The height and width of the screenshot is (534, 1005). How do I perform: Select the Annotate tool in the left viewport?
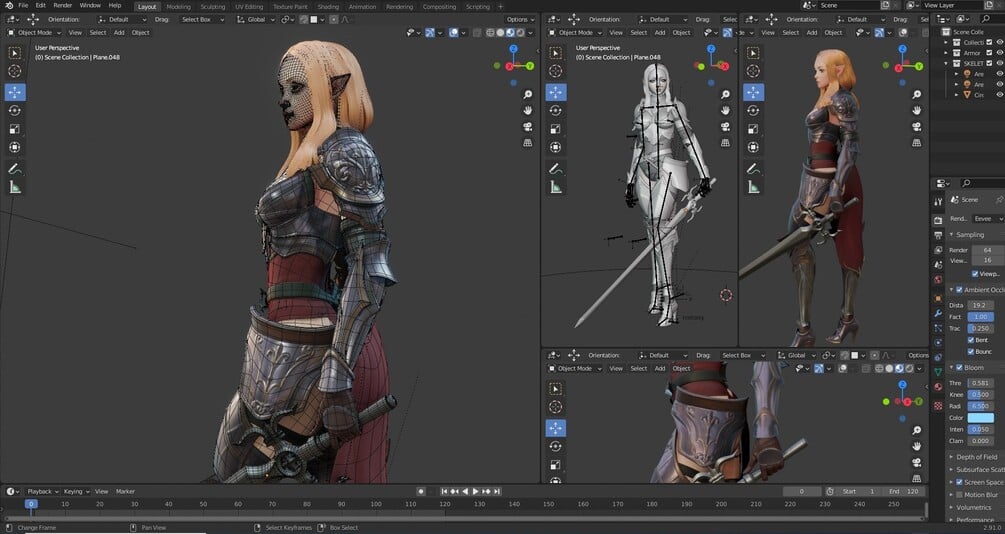point(15,169)
